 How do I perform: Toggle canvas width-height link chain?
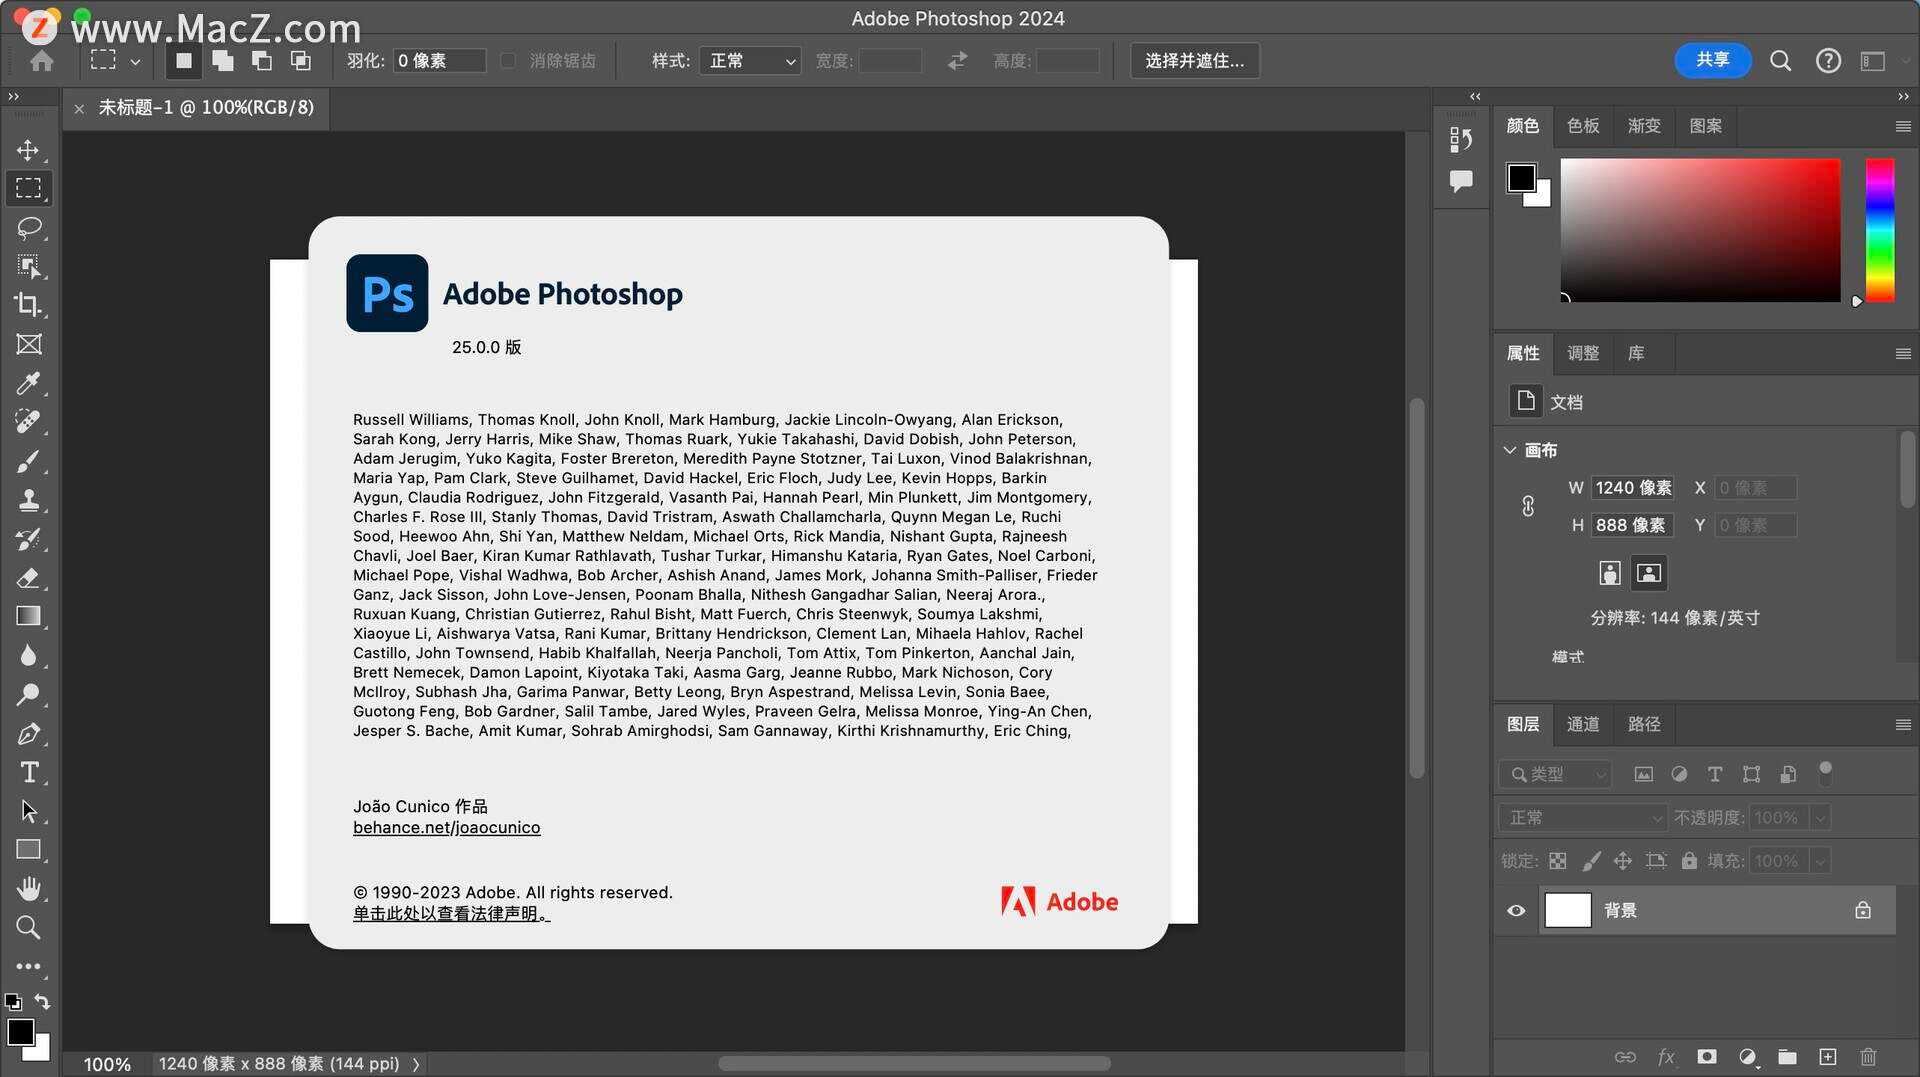[x=1528, y=506]
